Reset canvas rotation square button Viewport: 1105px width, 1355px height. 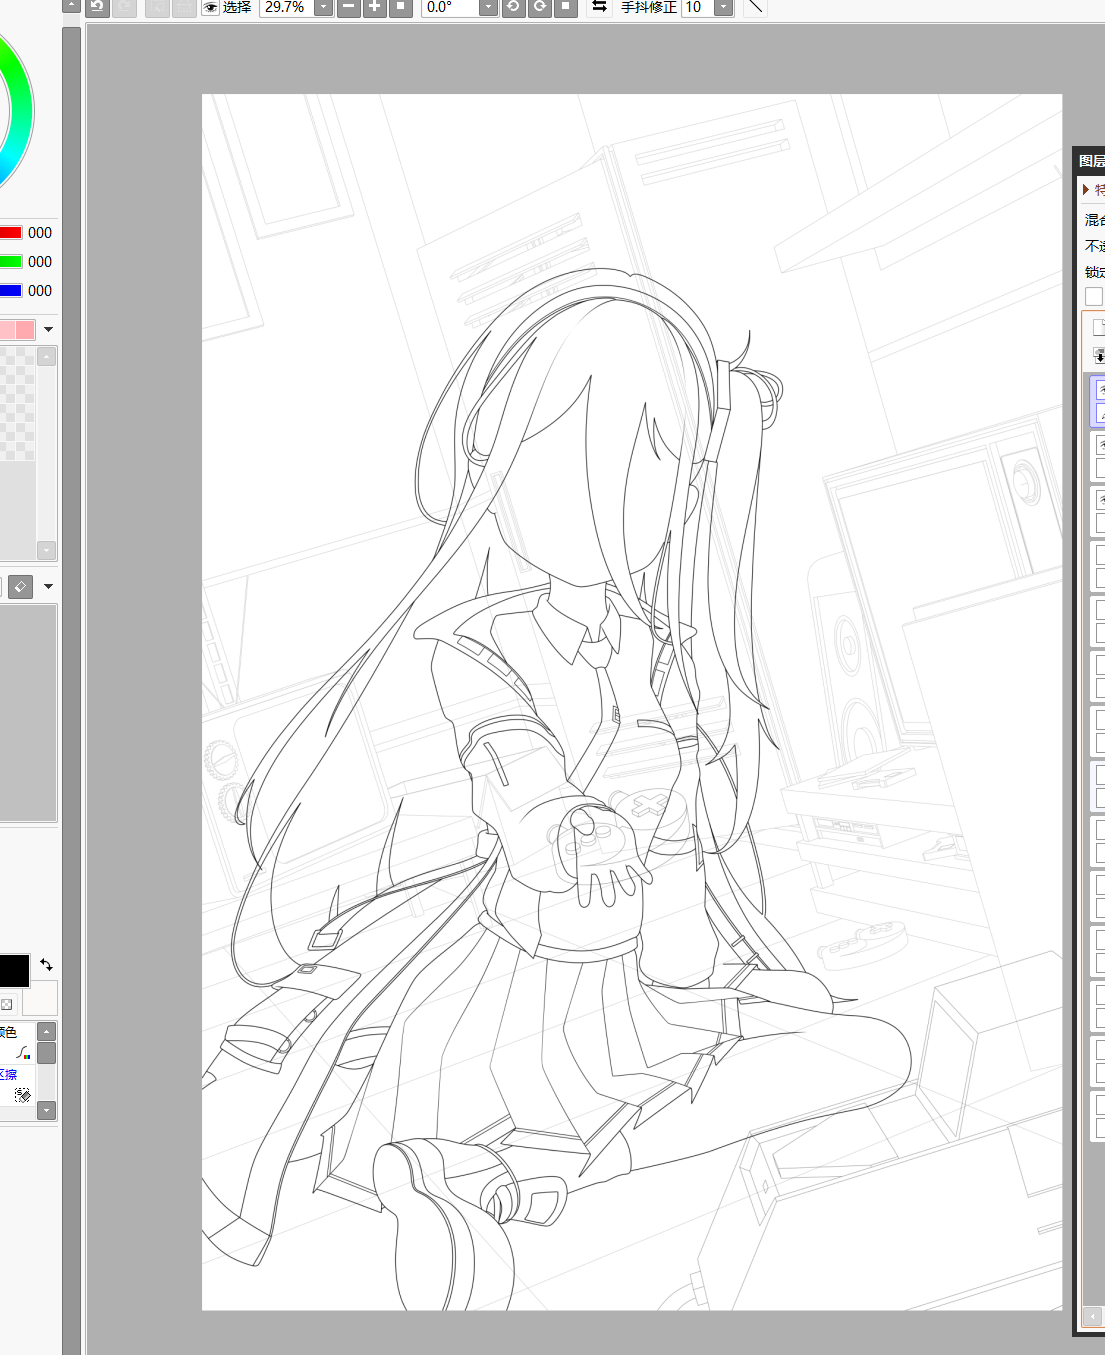565,6
